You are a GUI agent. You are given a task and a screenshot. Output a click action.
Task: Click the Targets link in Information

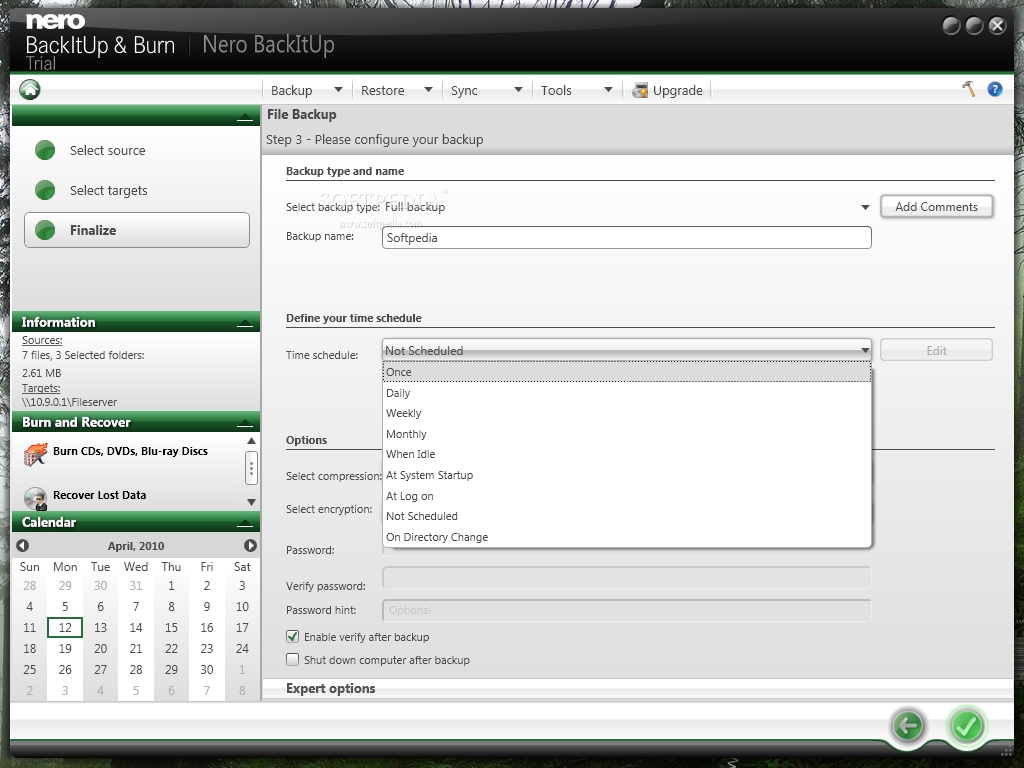[x=40, y=388]
